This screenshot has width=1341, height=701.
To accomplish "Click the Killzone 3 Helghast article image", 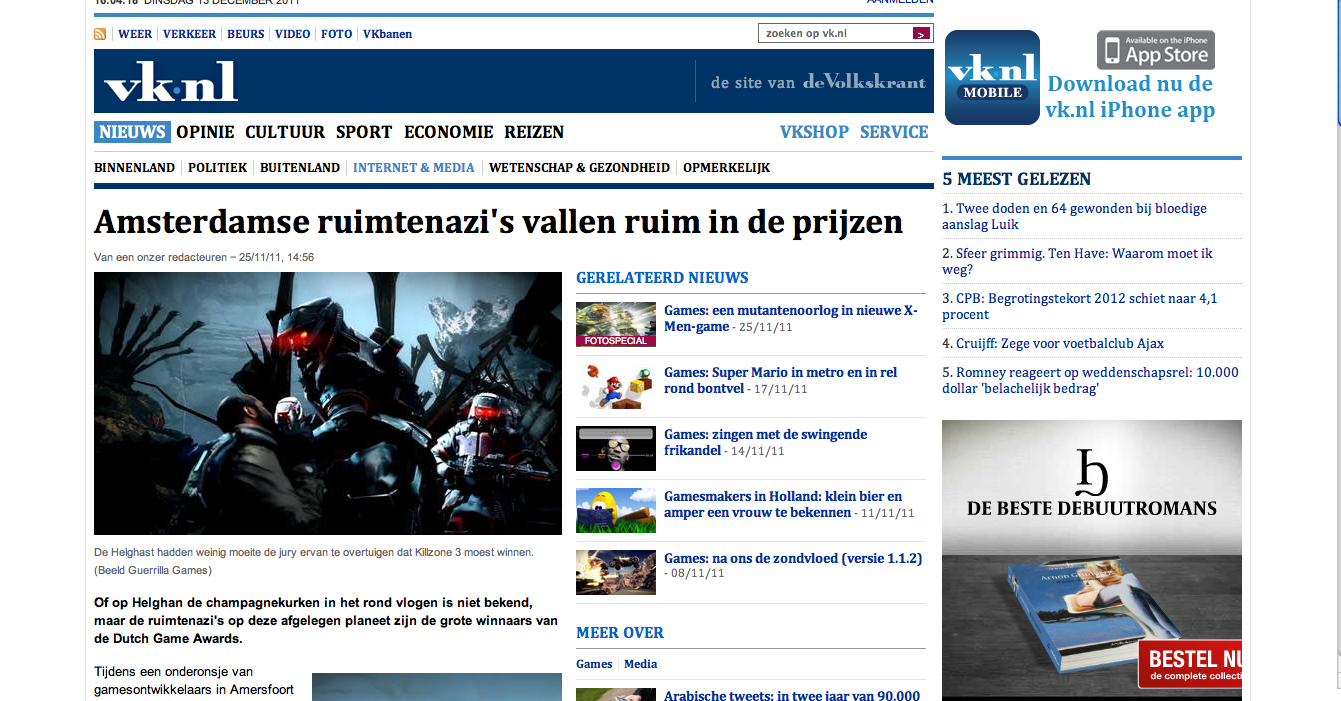I will pyautogui.click(x=328, y=404).
